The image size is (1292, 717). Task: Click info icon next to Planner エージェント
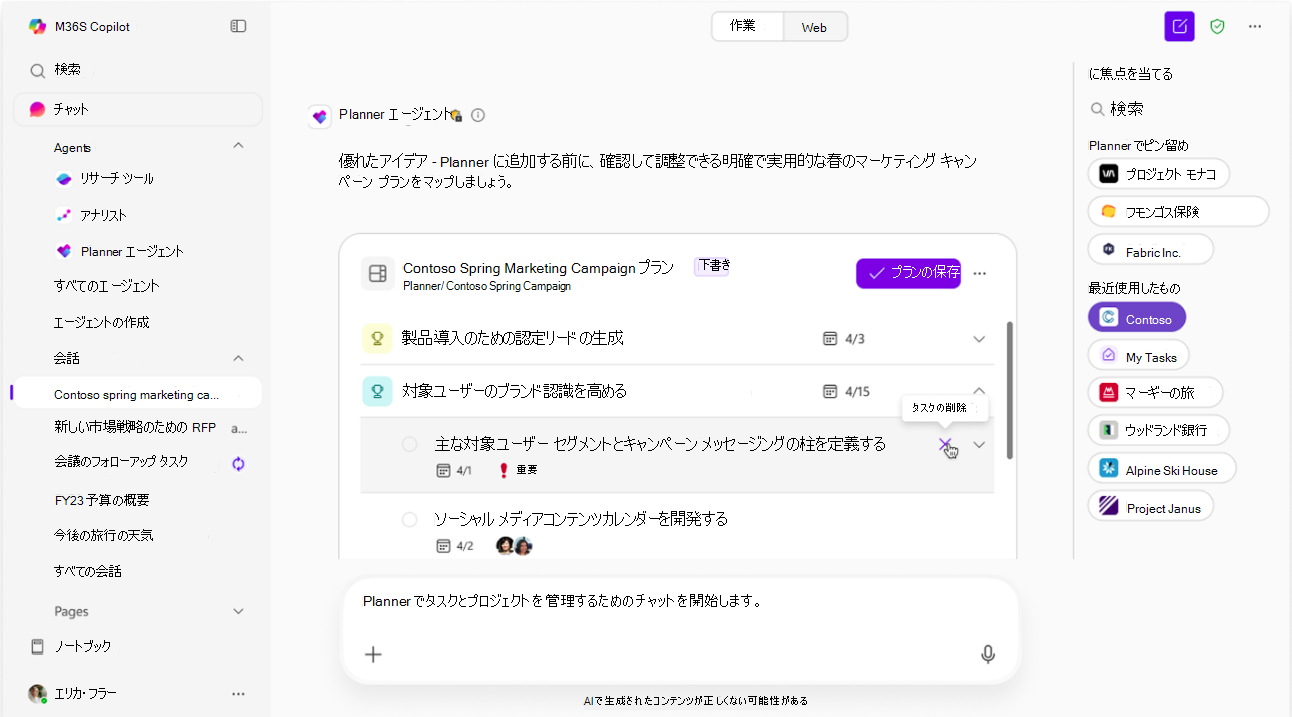point(478,115)
